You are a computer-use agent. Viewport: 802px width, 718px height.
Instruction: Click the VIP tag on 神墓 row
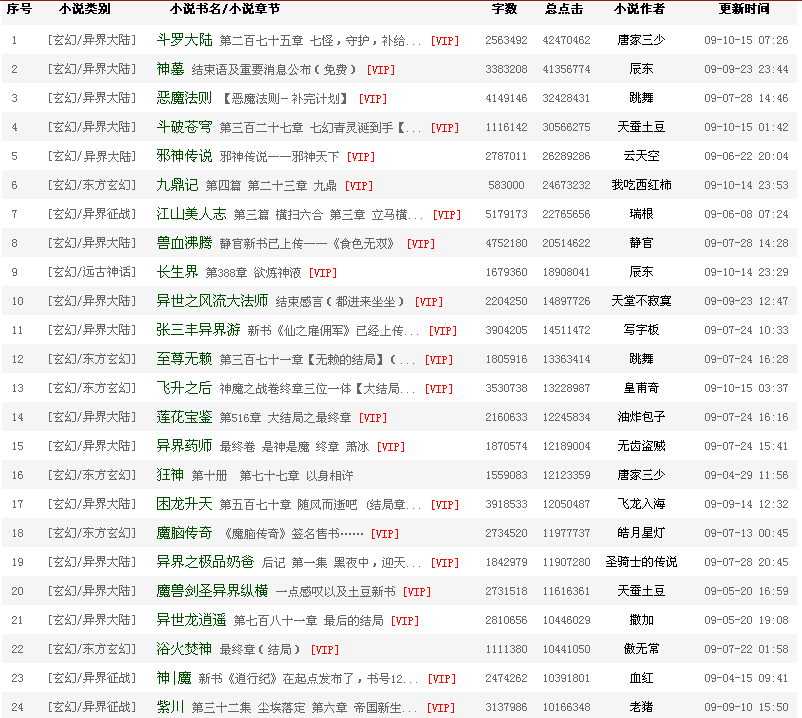click(x=381, y=70)
